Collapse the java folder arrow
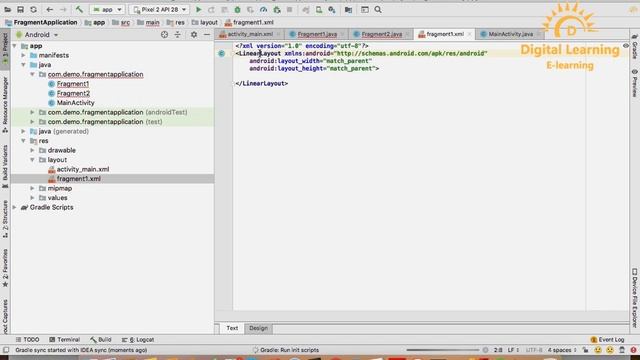The height and width of the screenshot is (360, 640). [x=24, y=65]
